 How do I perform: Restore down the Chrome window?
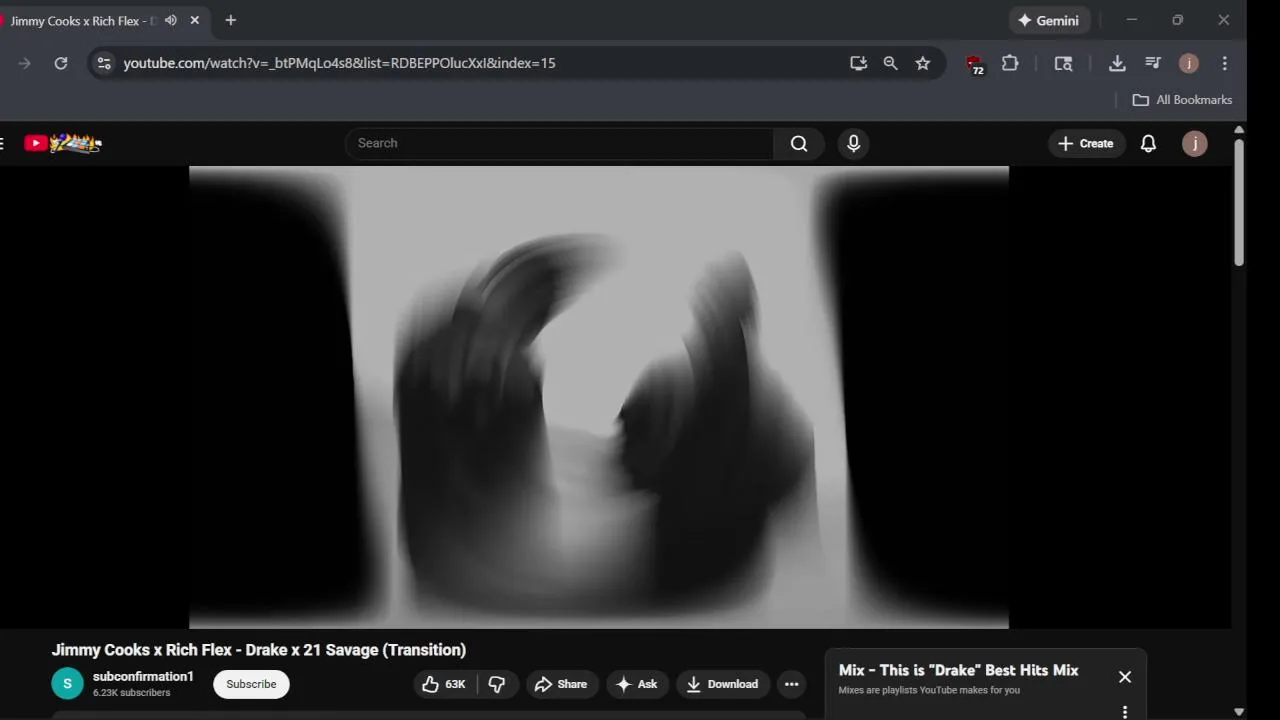coord(1177,20)
